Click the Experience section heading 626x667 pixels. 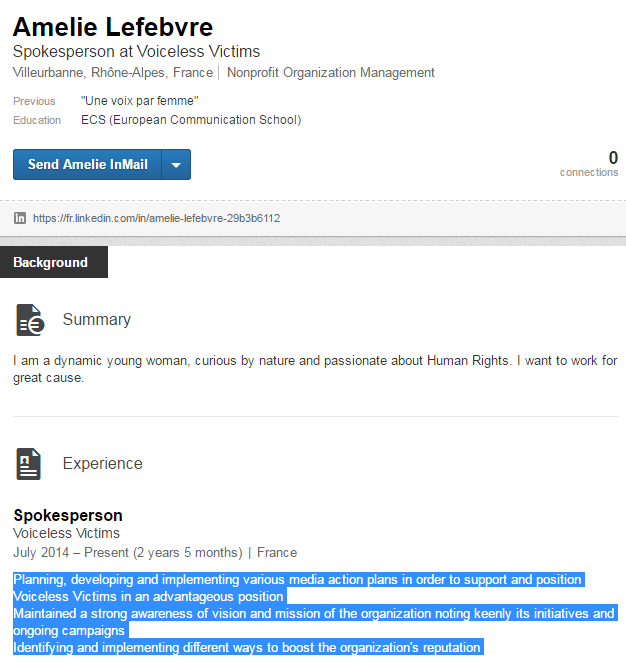tap(102, 464)
